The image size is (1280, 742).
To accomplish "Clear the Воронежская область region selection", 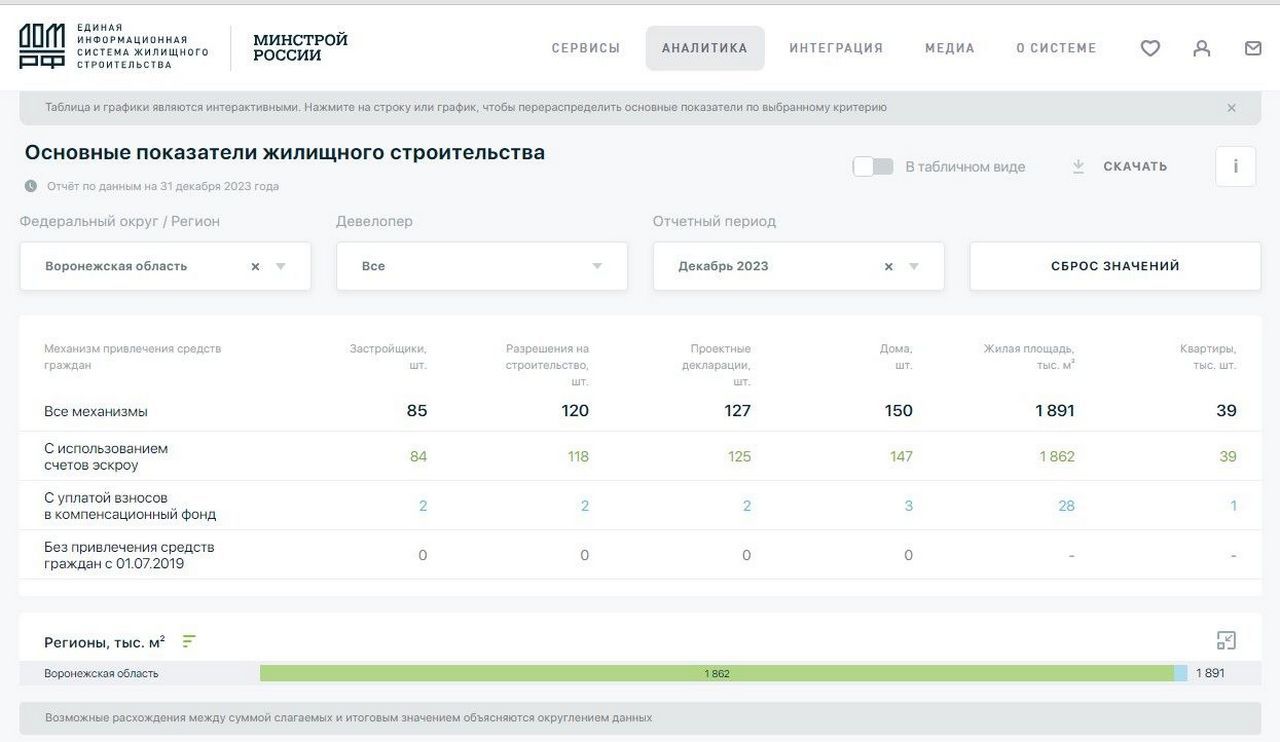I will (x=255, y=267).
